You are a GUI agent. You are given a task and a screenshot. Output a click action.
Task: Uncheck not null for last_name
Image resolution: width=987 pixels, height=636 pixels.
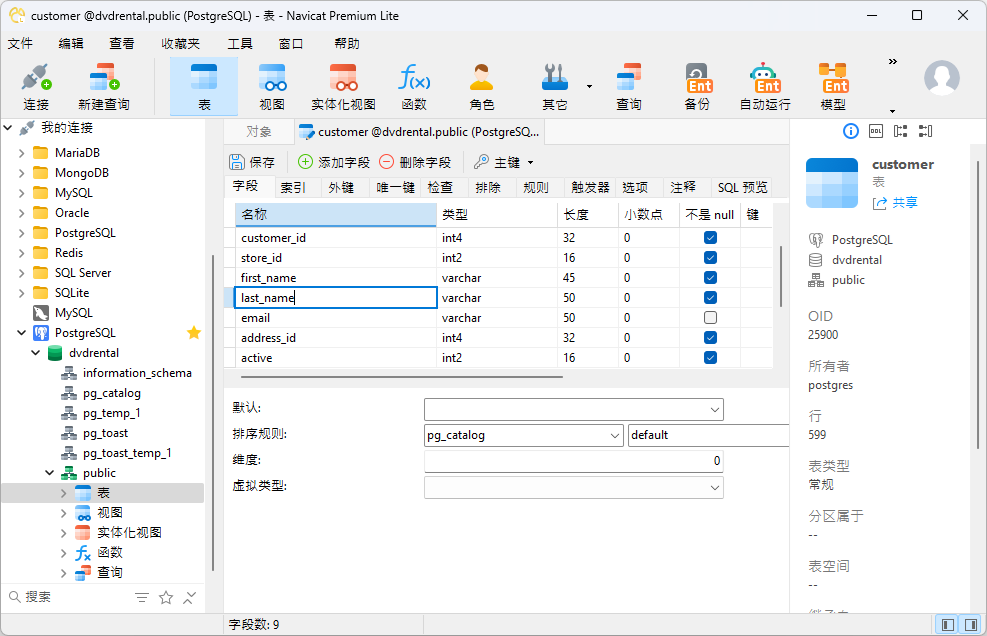tap(710, 298)
